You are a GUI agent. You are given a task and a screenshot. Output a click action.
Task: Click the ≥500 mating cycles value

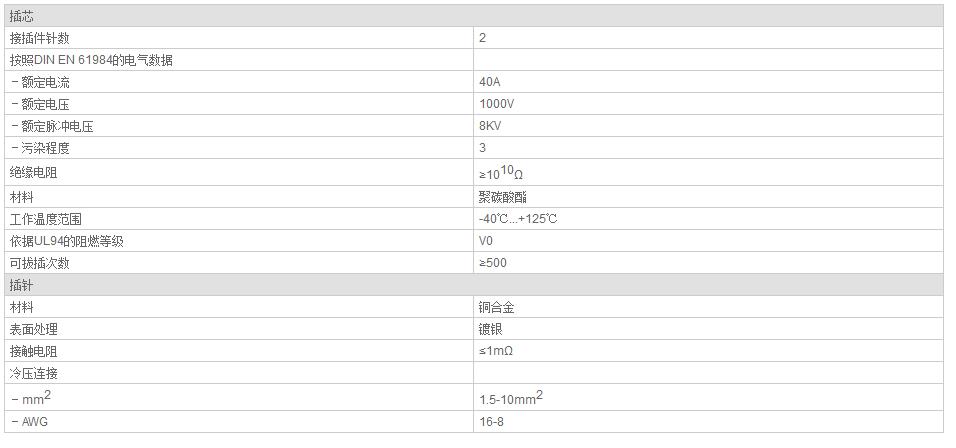coord(493,263)
